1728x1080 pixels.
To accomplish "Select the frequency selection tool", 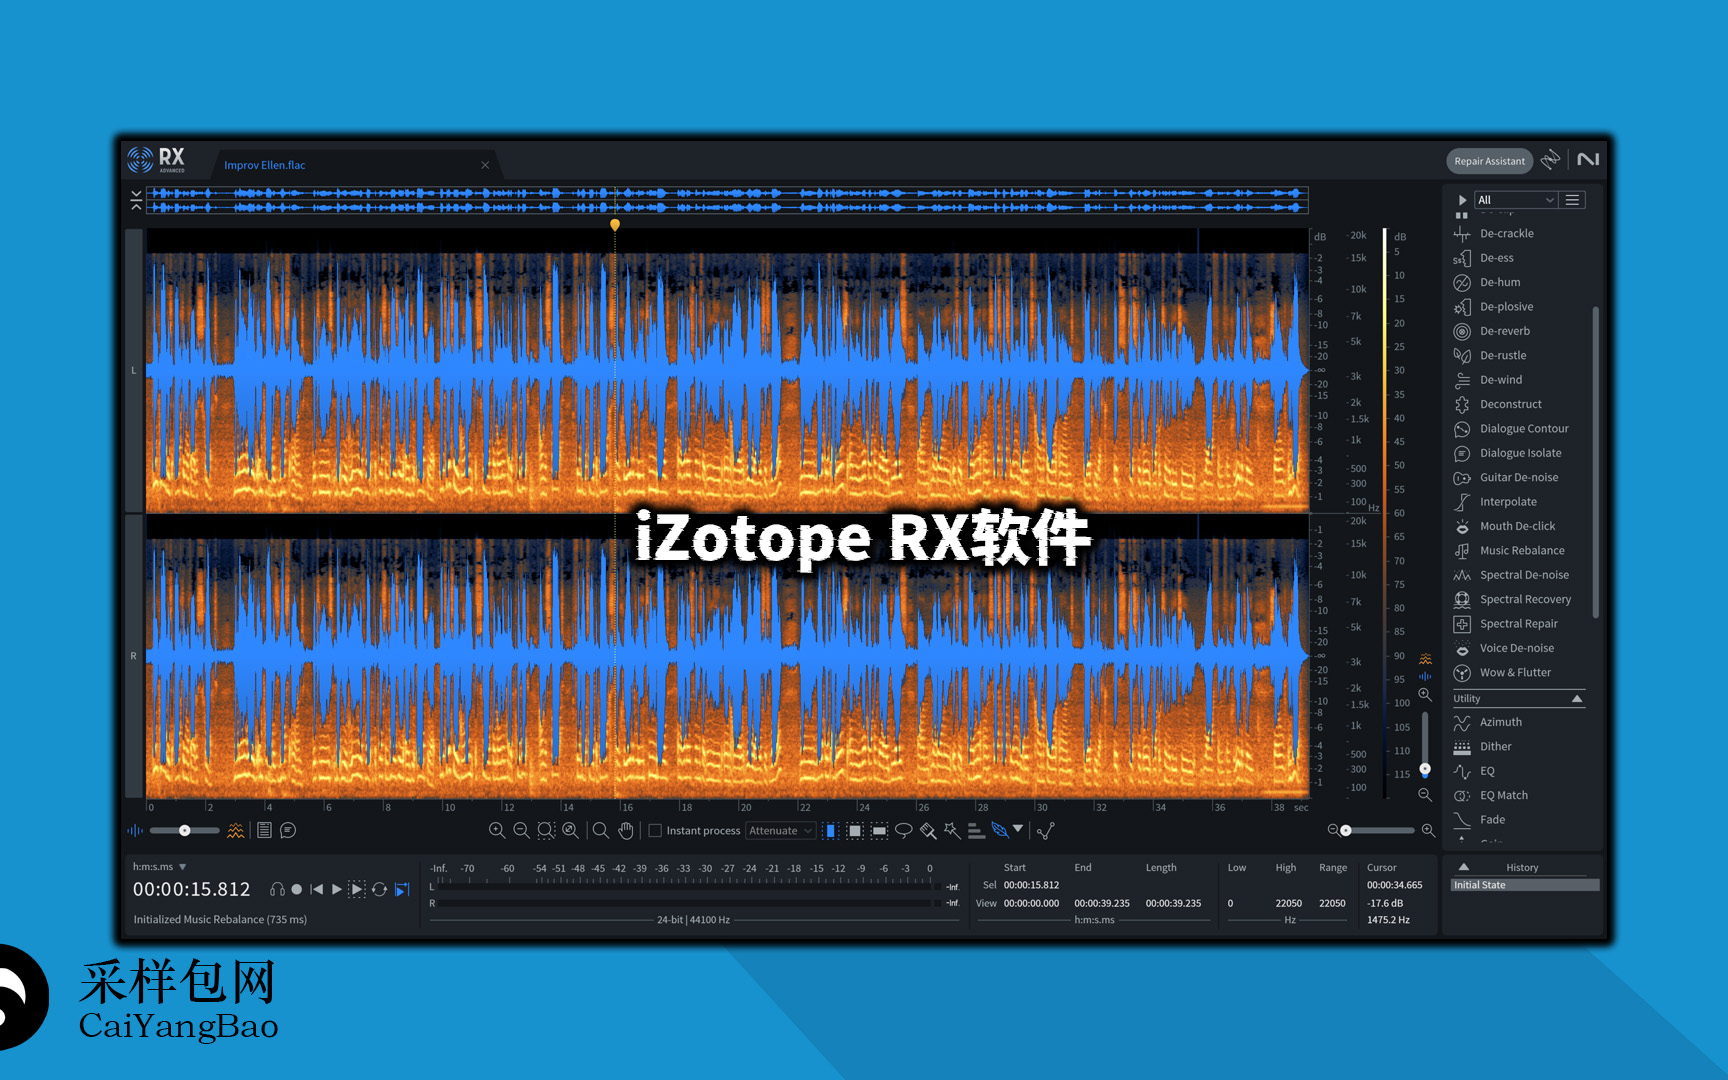I will 879,831.
